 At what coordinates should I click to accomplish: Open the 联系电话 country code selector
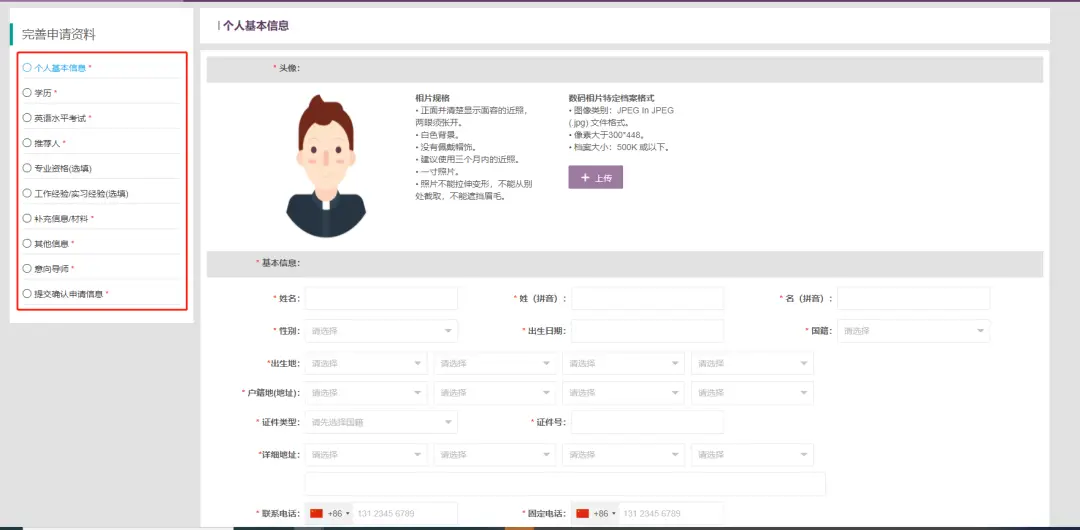(330, 513)
